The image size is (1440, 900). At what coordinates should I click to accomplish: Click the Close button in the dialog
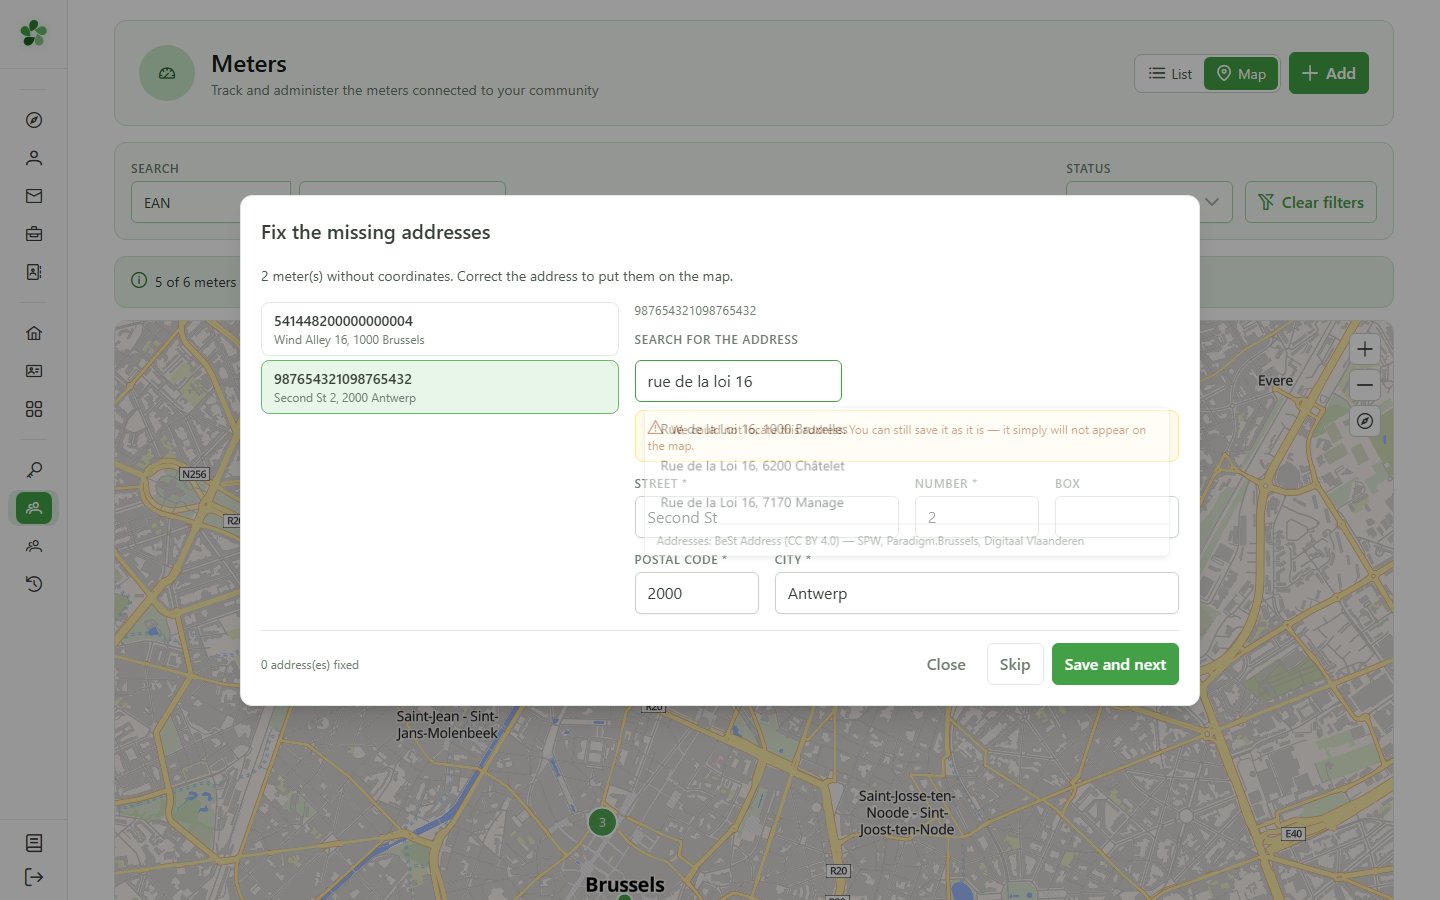point(946,664)
